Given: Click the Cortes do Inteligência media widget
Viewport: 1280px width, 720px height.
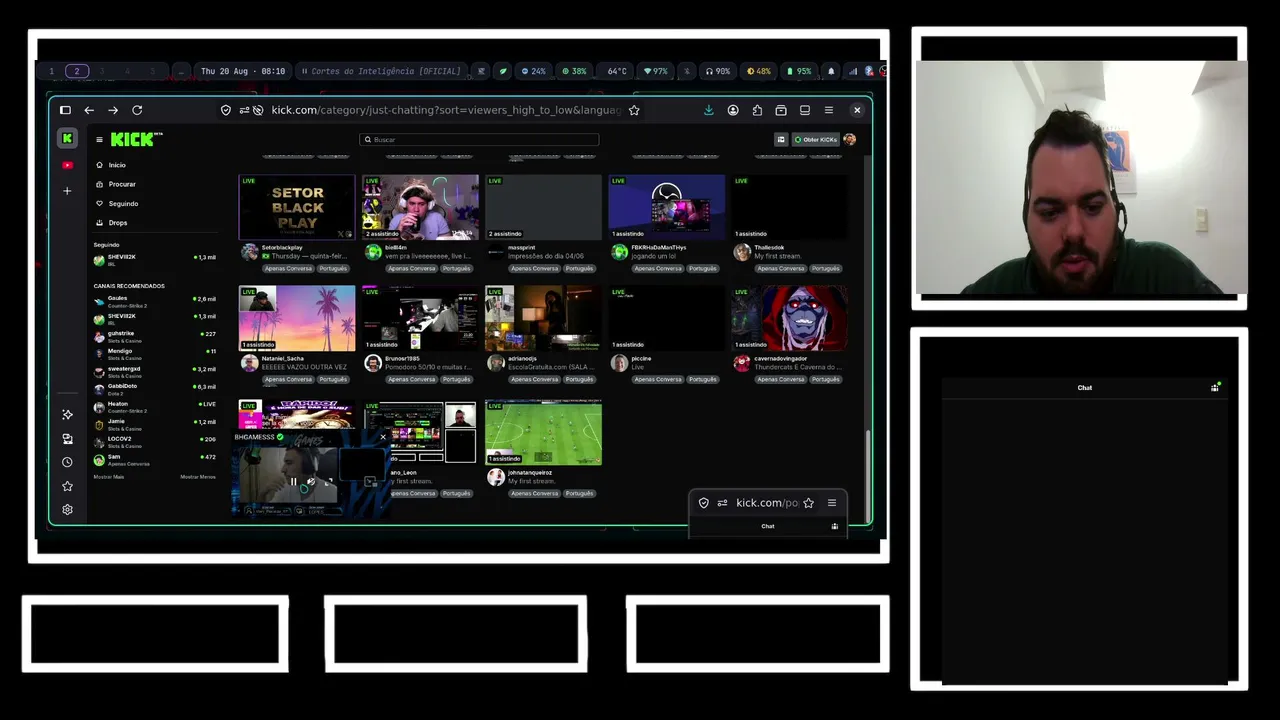Looking at the screenshot, I should coord(381,71).
